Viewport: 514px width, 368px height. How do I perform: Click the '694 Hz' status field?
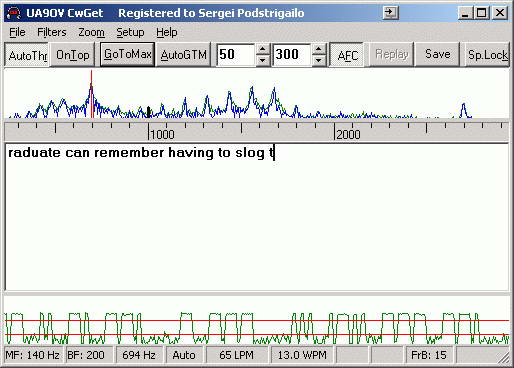tap(139, 355)
